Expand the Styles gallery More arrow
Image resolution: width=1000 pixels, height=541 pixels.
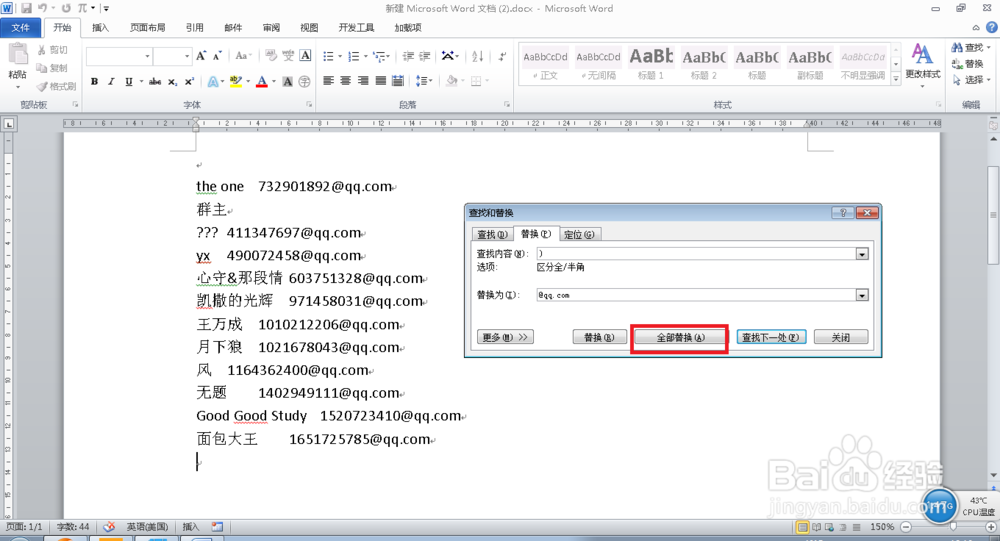tap(895, 79)
